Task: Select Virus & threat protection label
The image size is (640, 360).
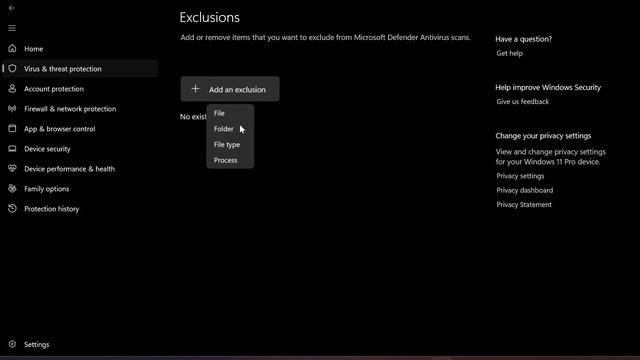Action: (62, 69)
